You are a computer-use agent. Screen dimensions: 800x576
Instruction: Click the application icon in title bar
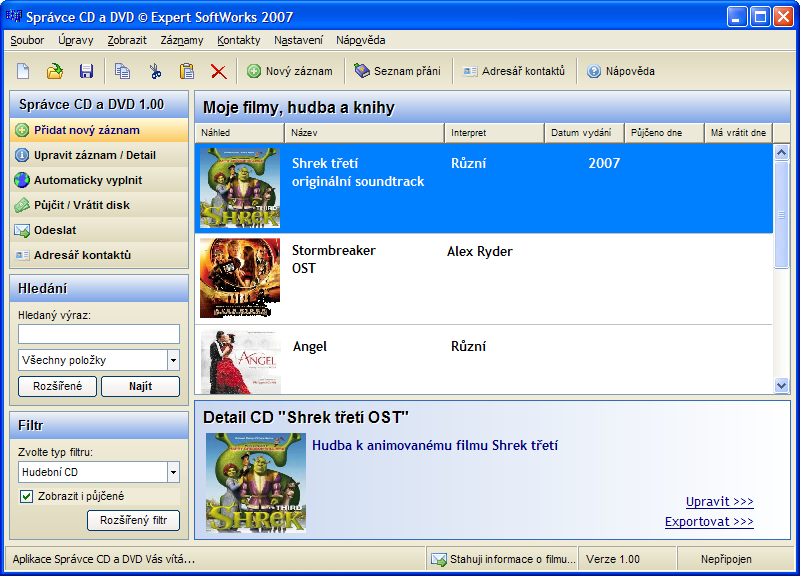coord(13,16)
